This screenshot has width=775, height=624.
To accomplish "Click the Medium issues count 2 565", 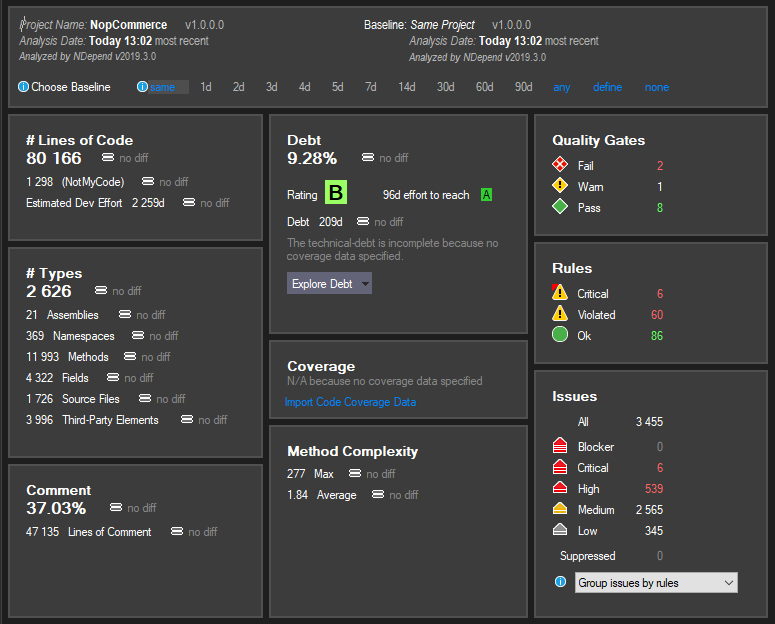I will (x=649, y=510).
